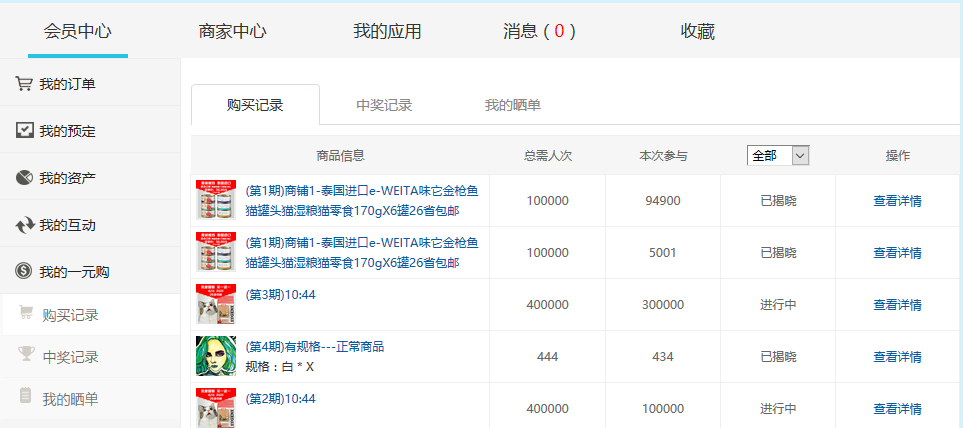Screen dimensions: 963x428
Task: Go to 收藏 in top navigation
Action: tap(697, 31)
